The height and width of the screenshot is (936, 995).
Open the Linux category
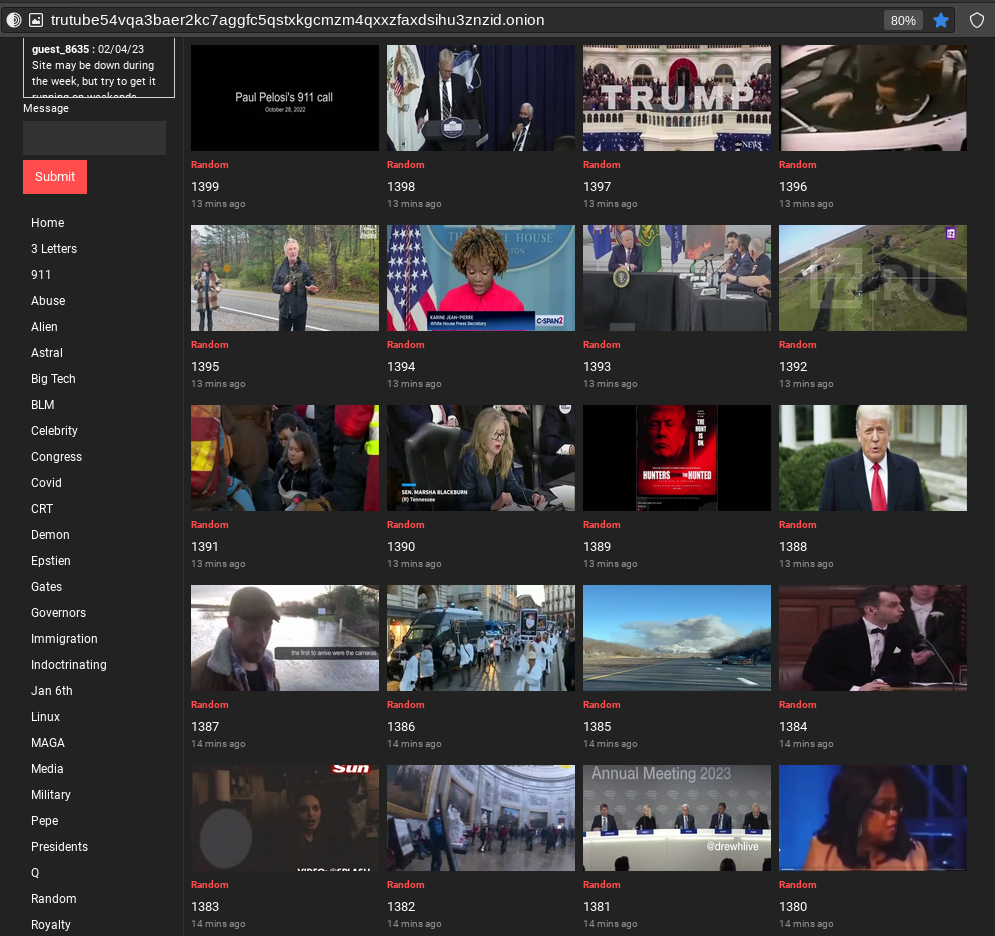[x=46, y=717]
